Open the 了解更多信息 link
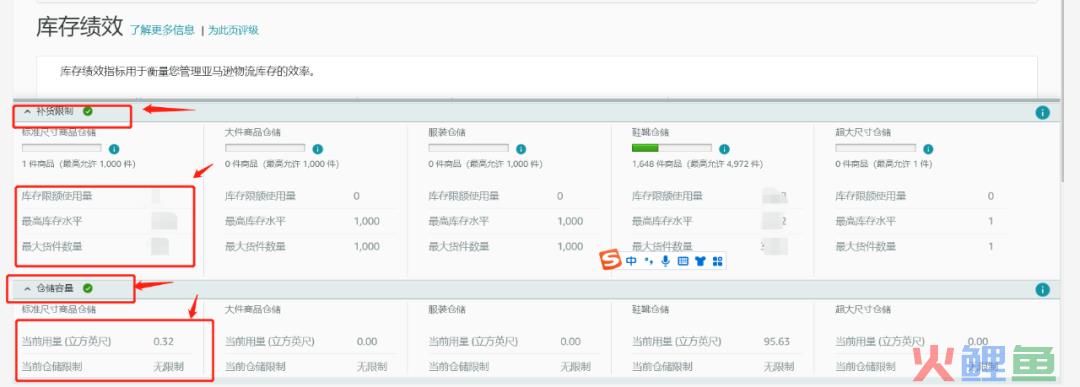 click(163, 30)
